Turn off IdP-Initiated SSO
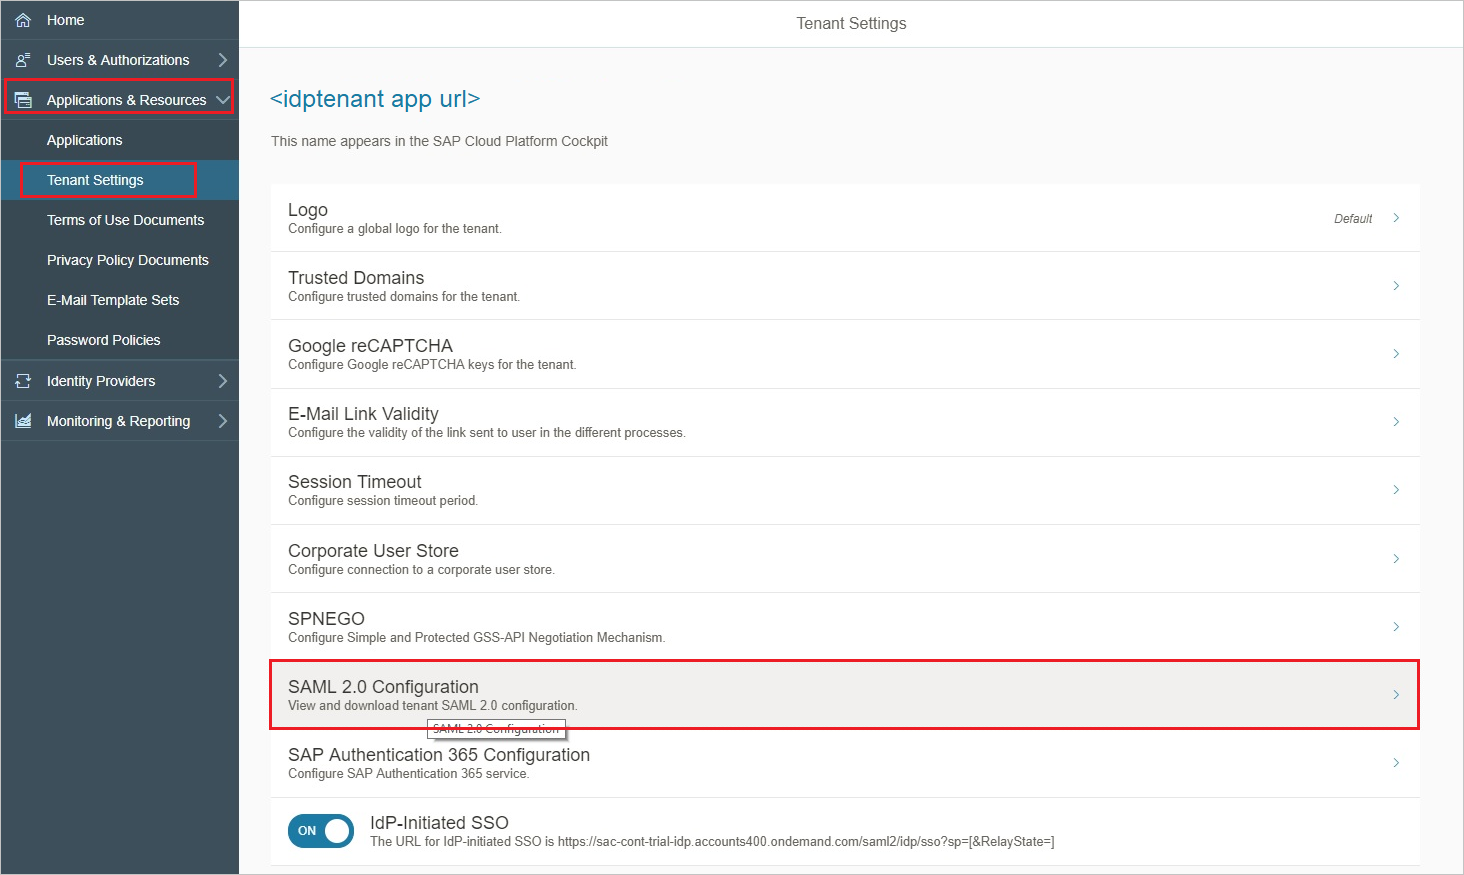 point(320,831)
